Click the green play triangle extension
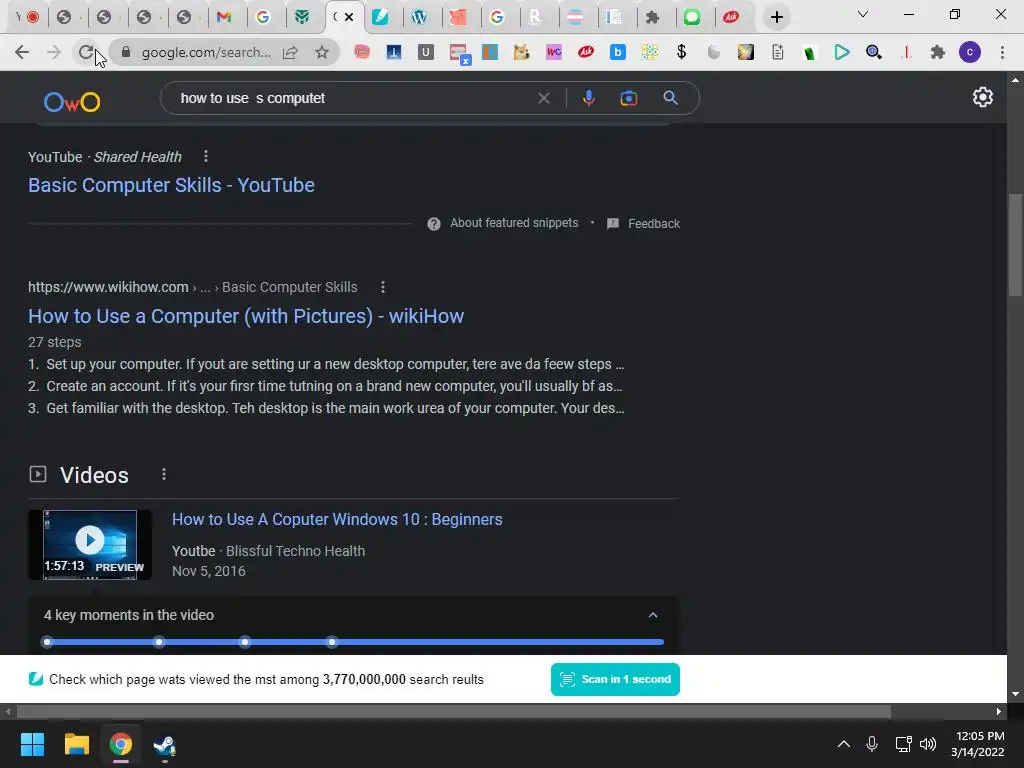 pyautogui.click(x=842, y=52)
